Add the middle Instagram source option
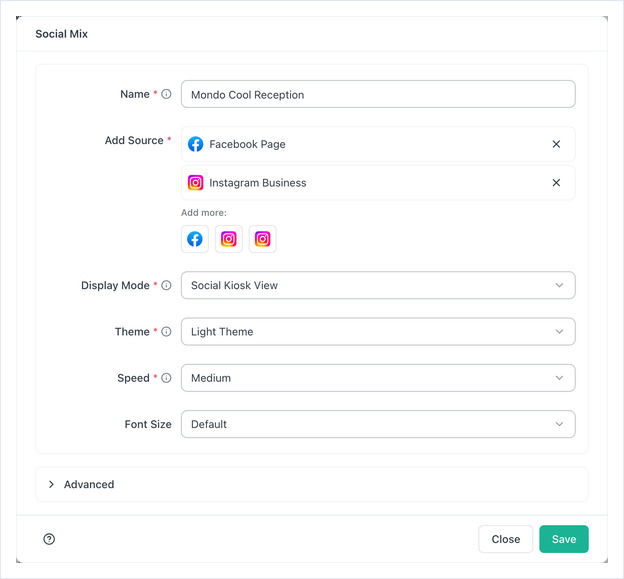The image size is (624, 579). [229, 239]
